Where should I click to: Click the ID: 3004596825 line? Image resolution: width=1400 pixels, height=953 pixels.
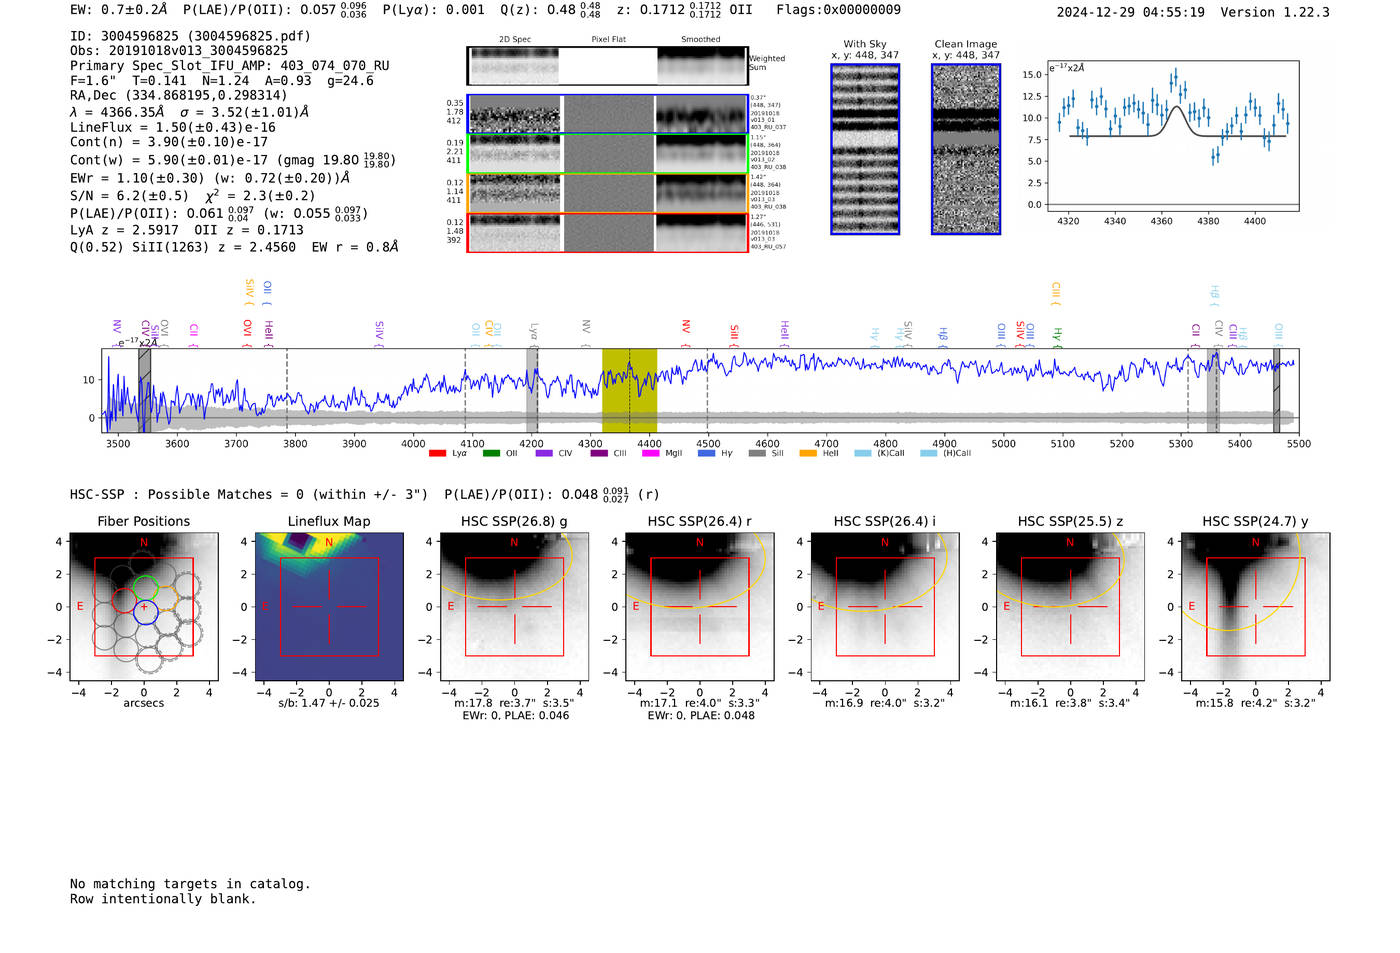(x=190, y=36)
